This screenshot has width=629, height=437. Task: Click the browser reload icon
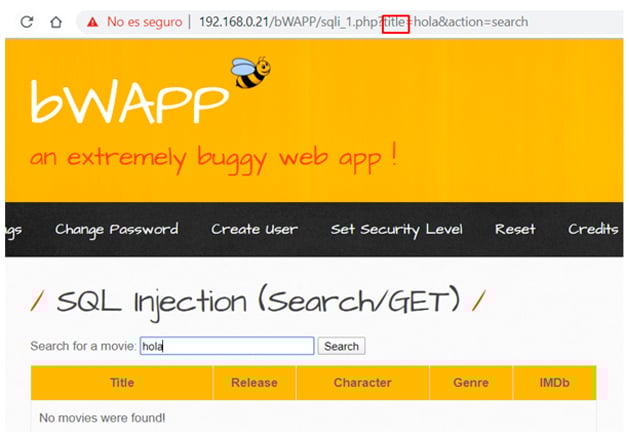[x=27, y=21]
